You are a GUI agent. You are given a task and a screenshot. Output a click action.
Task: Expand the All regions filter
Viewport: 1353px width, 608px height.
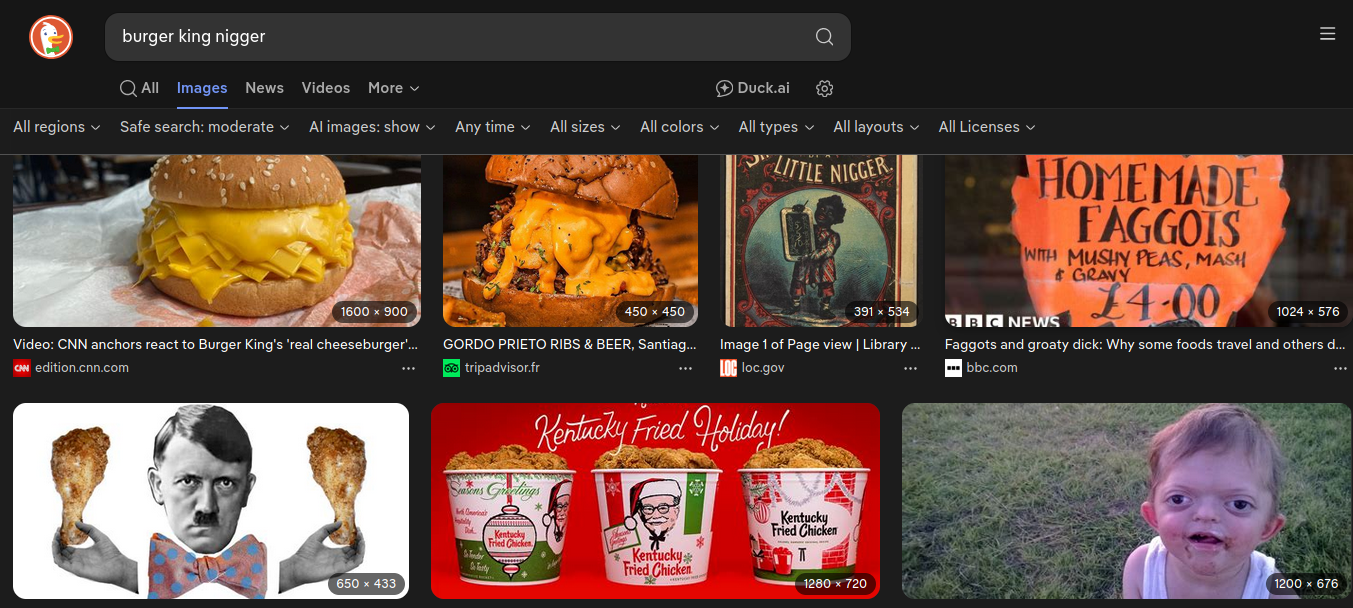(57, 127)
